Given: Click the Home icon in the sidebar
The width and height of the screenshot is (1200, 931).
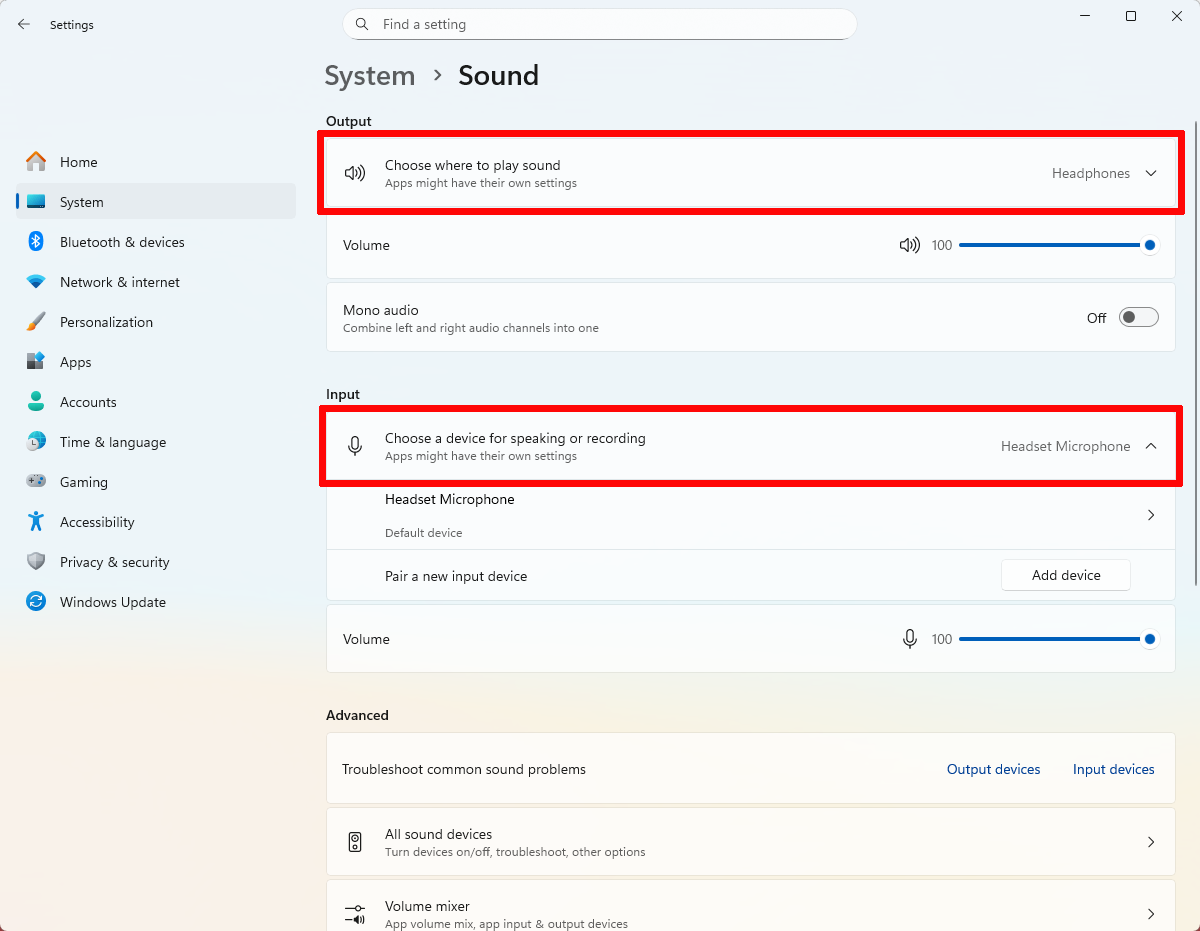Looking at the screenshot, I should 36,161.
